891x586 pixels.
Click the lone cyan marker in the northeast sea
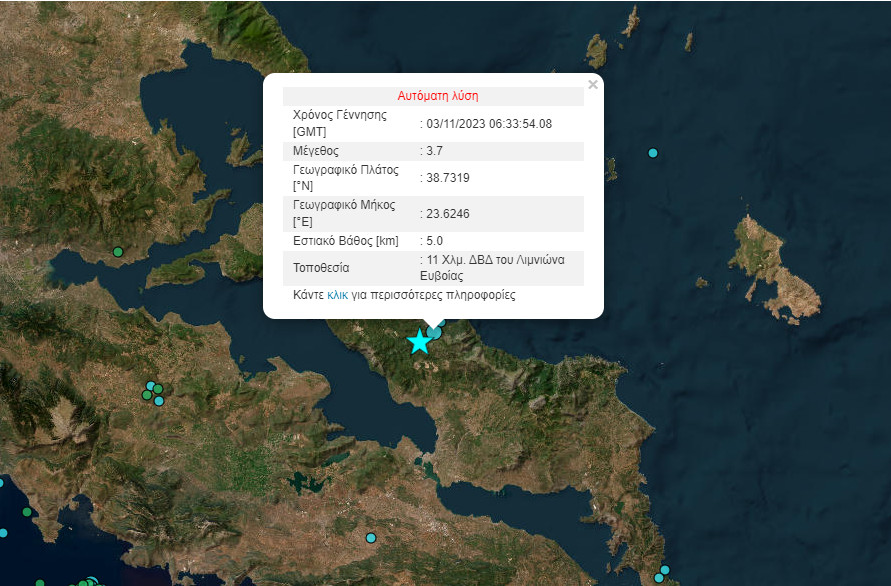pyautogui.click(x=653, y=153)
